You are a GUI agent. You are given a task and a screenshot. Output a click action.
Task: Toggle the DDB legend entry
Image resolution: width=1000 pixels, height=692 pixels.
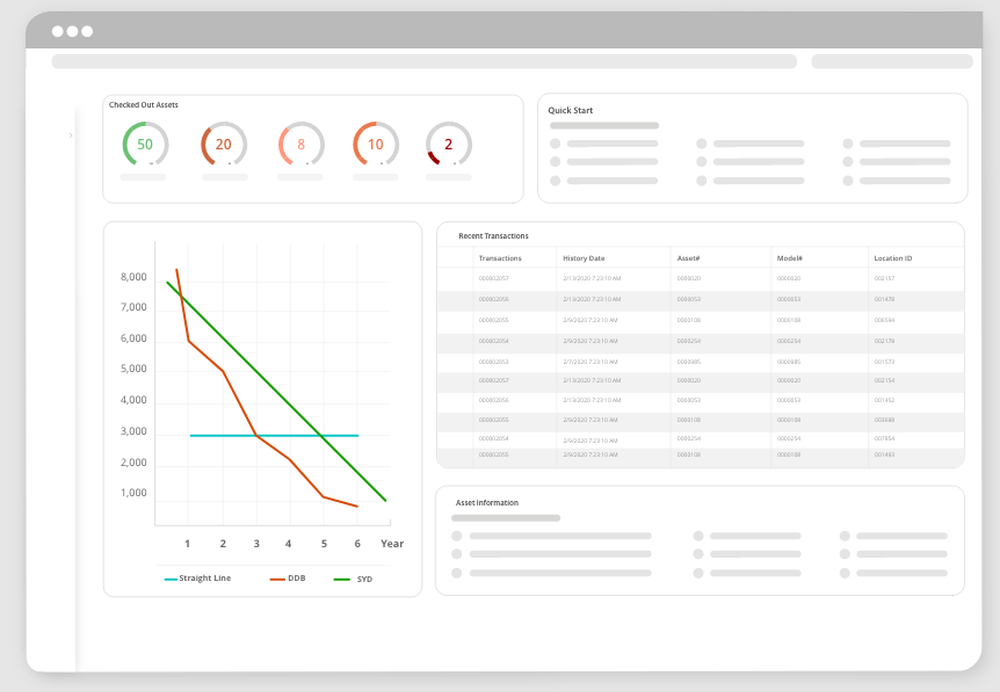(x=288, y=578)
